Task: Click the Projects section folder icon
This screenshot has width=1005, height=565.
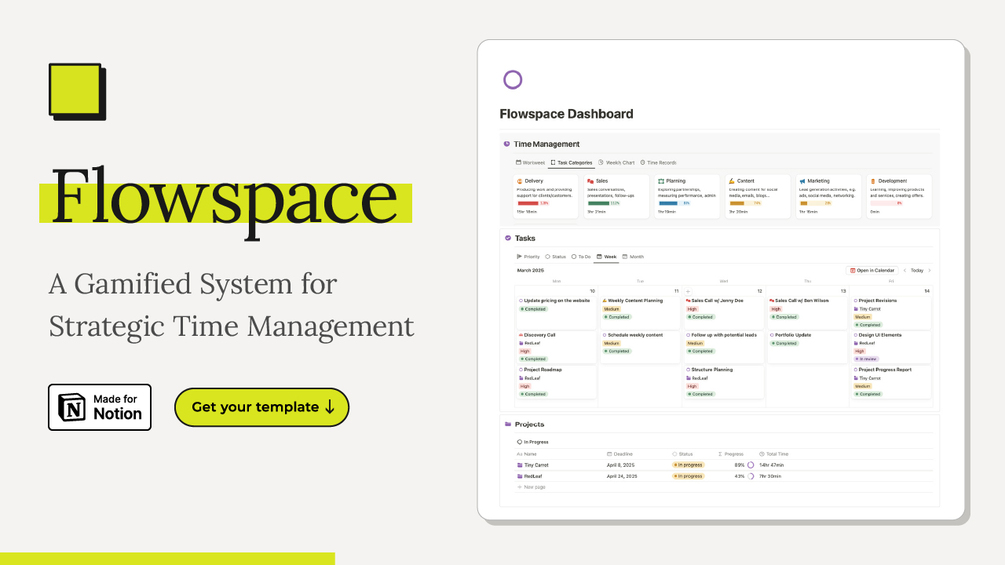Action: tap(508, 424)
